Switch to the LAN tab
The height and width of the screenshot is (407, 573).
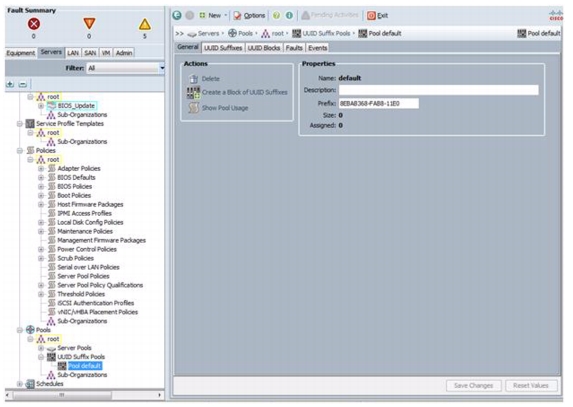(73, 53)
